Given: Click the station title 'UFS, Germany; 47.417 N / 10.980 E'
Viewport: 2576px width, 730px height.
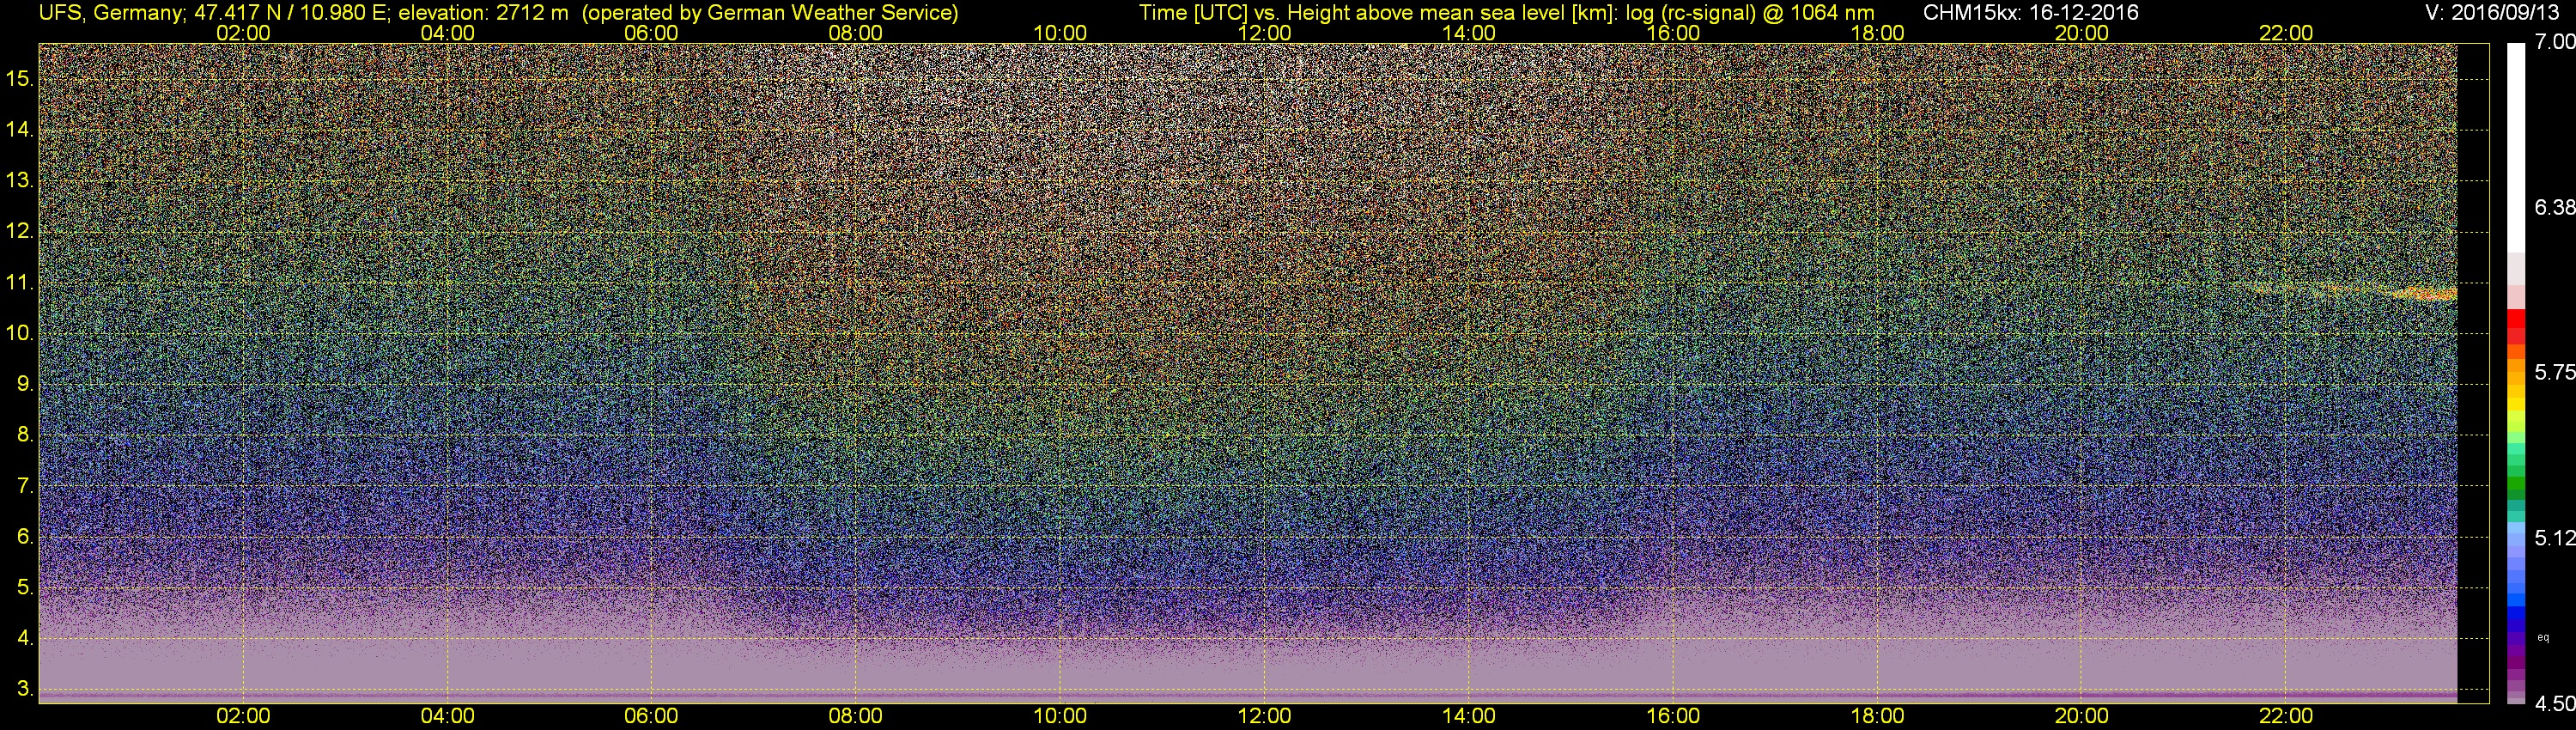Looking at the screenshot, I should pos(212,13).
